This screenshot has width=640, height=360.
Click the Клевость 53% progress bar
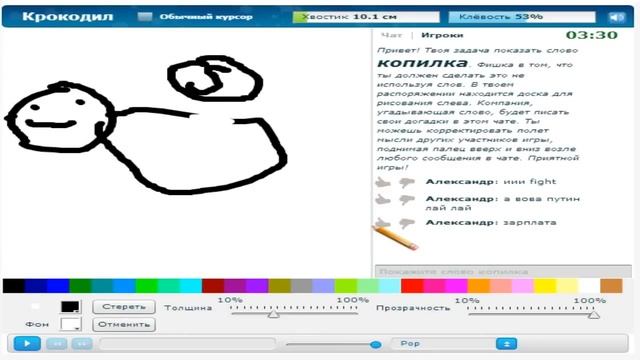pyautogui.click(x=522, y=17)
